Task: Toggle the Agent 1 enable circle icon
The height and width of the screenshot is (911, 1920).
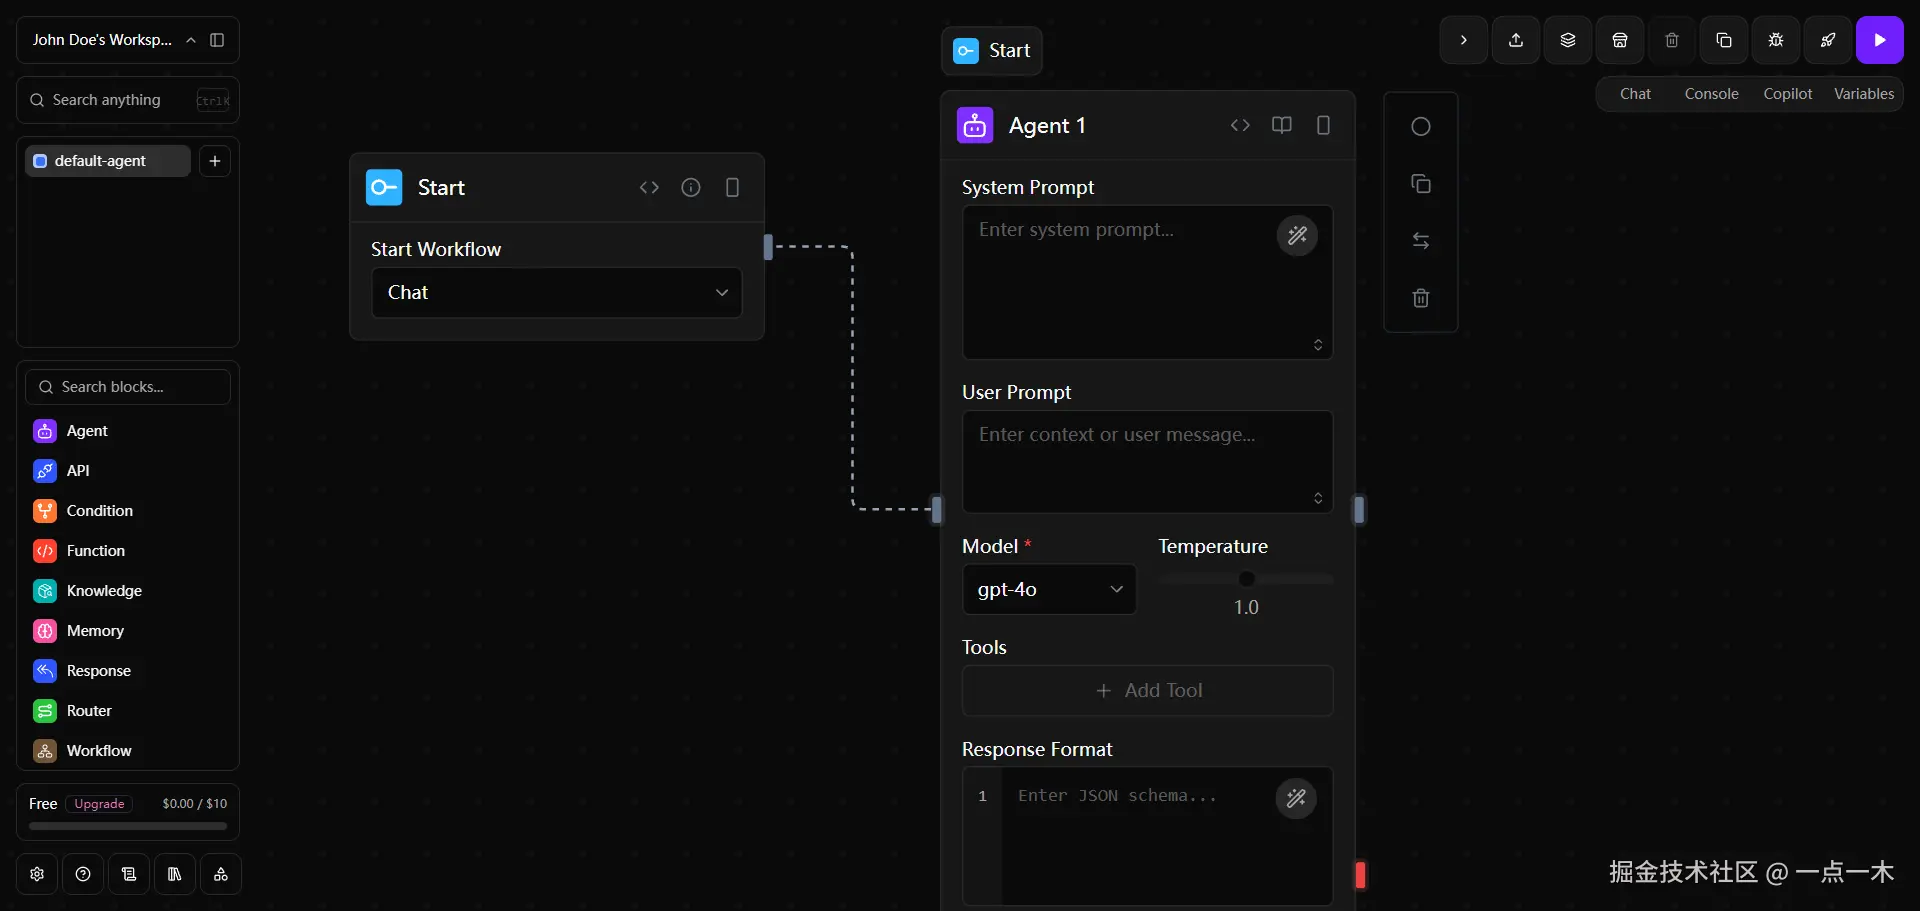Action: click(1420, 127)
